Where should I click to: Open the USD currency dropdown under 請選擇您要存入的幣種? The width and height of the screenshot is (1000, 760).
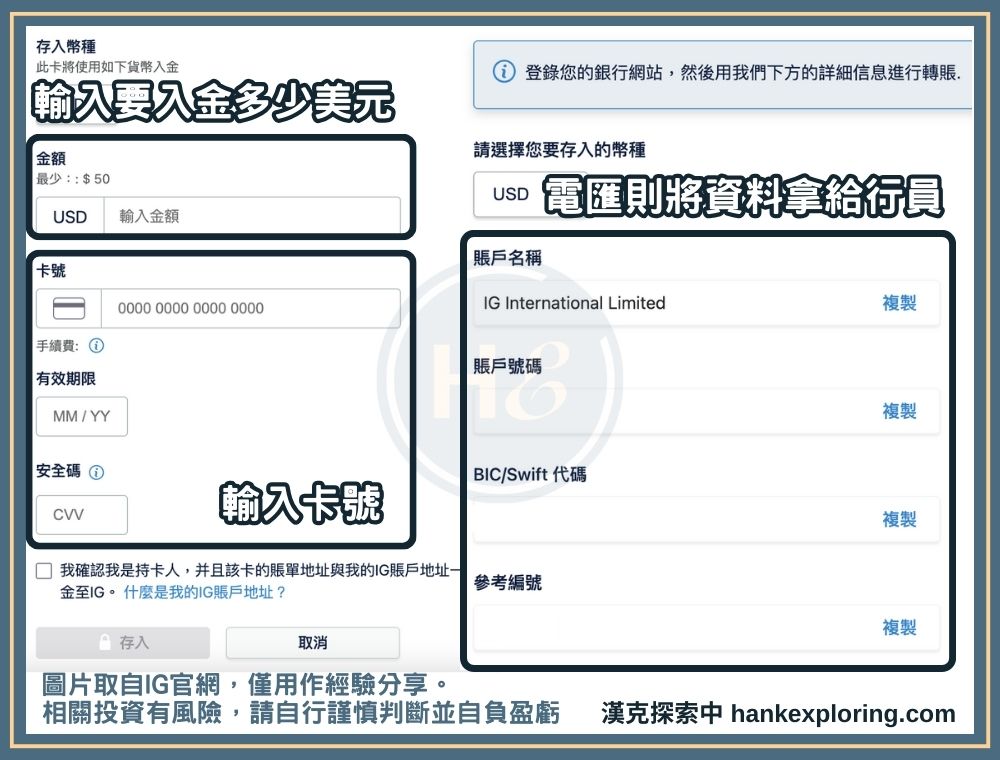(510, 194)
